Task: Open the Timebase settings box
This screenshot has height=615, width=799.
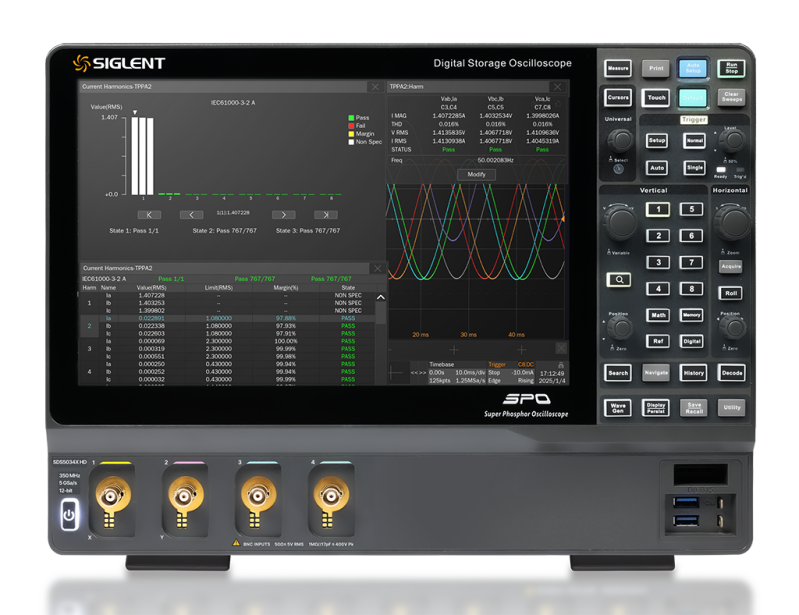Action: tap(441, 372)
